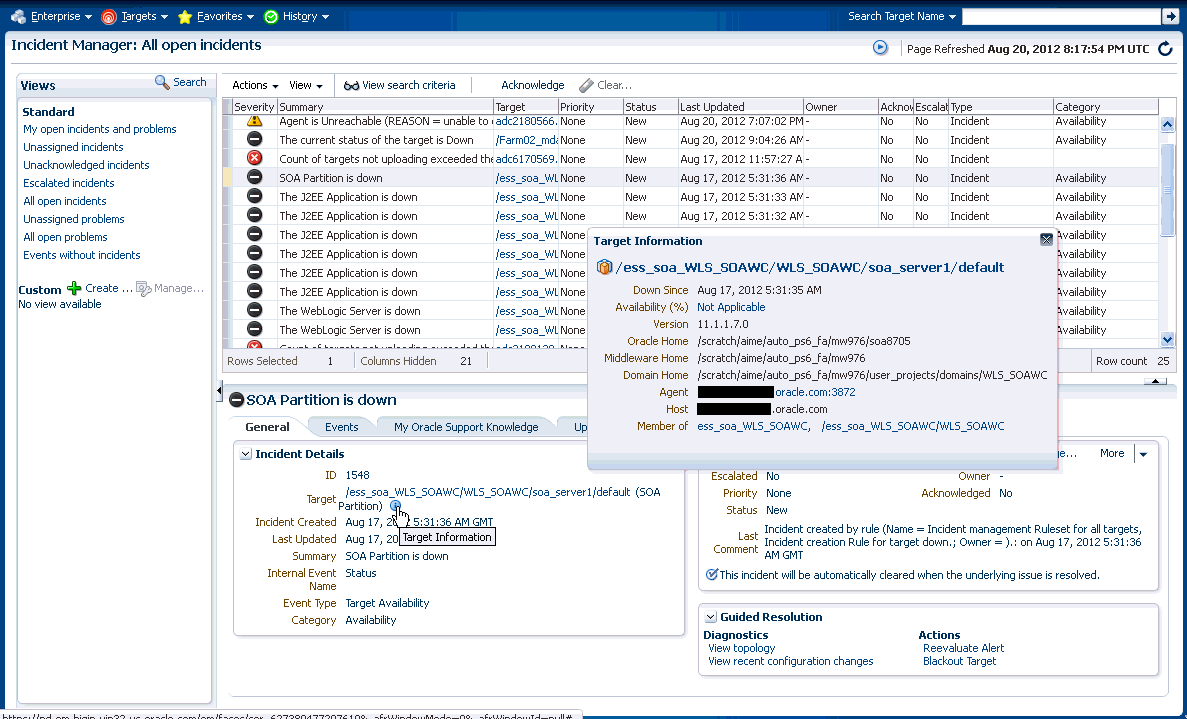Select Escalated incidents view
This screenshot has width=1187, height=719.
[x=68, y=183]
